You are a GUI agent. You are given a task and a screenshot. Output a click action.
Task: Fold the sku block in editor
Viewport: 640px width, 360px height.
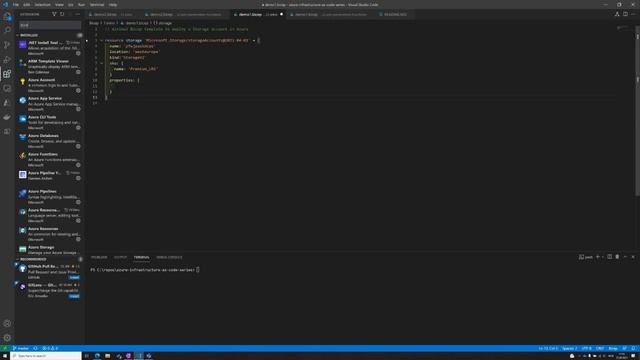[x=102, y=63]
